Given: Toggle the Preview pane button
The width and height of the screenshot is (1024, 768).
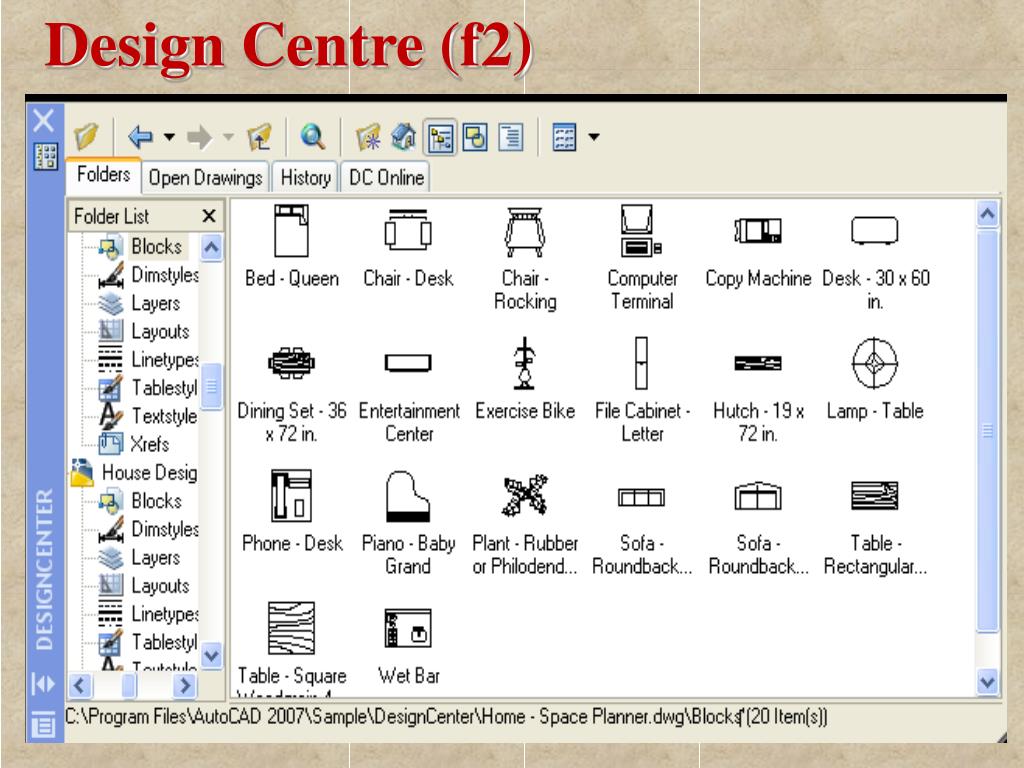Looking at the screenshot, I should [475, 136].
